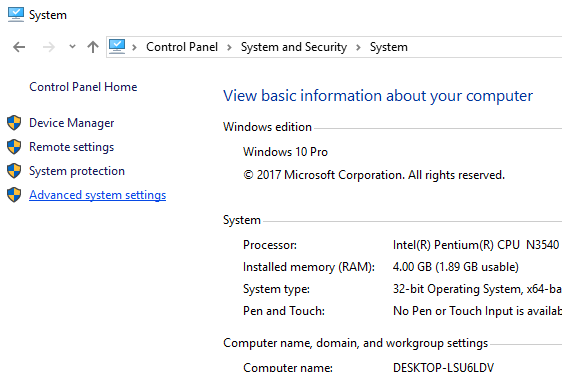562x372 pixels.
Task: Click shield icon beside Advanced system settings
Action: click(14, 195)
